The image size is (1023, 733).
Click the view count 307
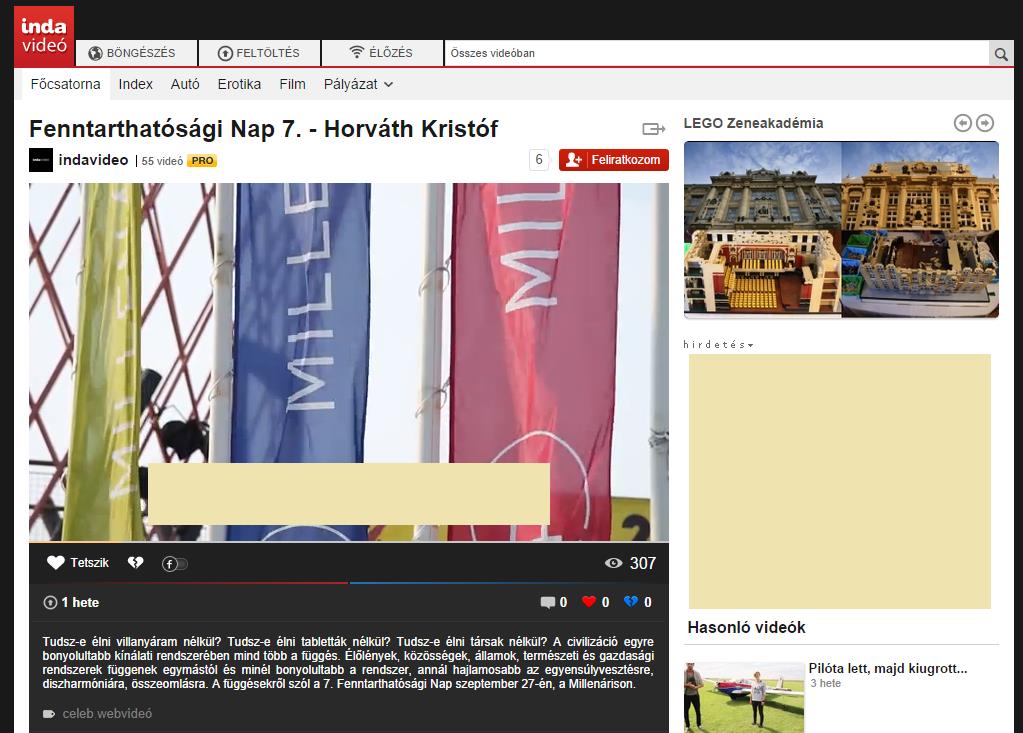pyautogui.click(x=643, y=563)
